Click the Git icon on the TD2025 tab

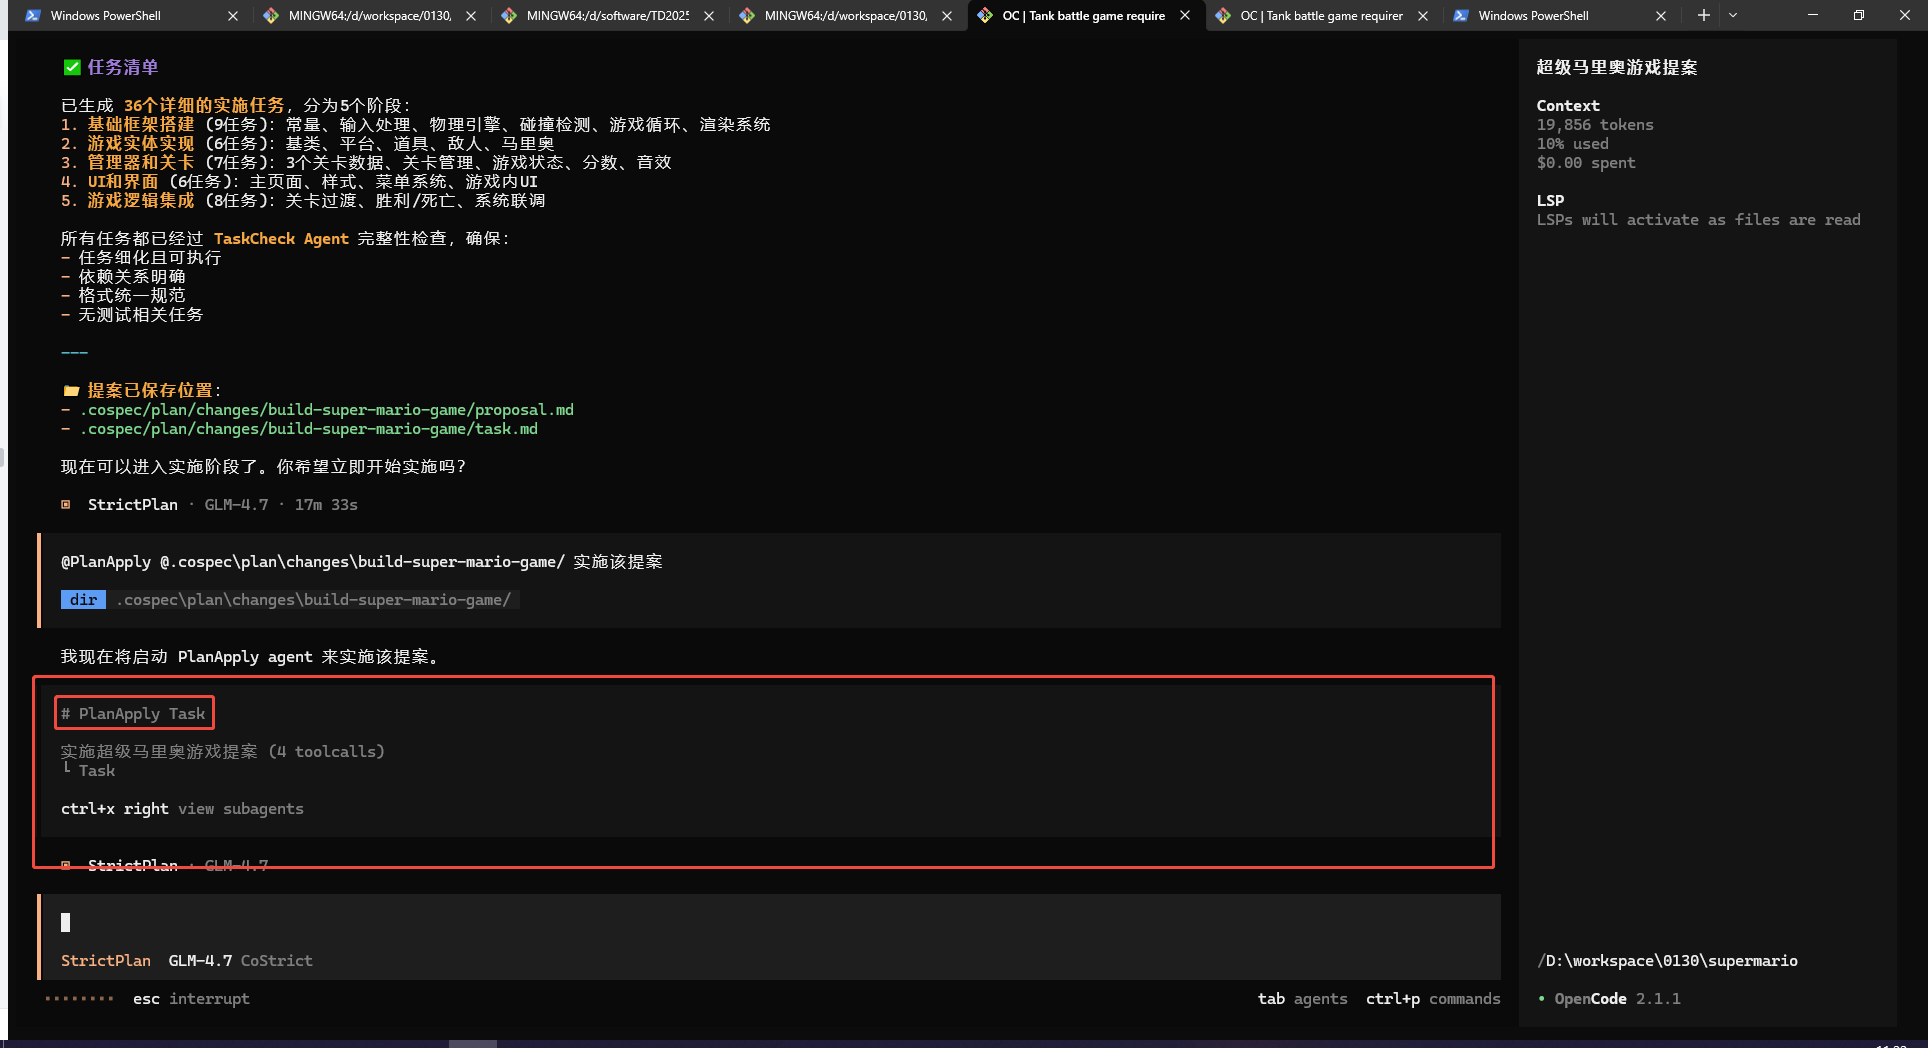point(509,16)
